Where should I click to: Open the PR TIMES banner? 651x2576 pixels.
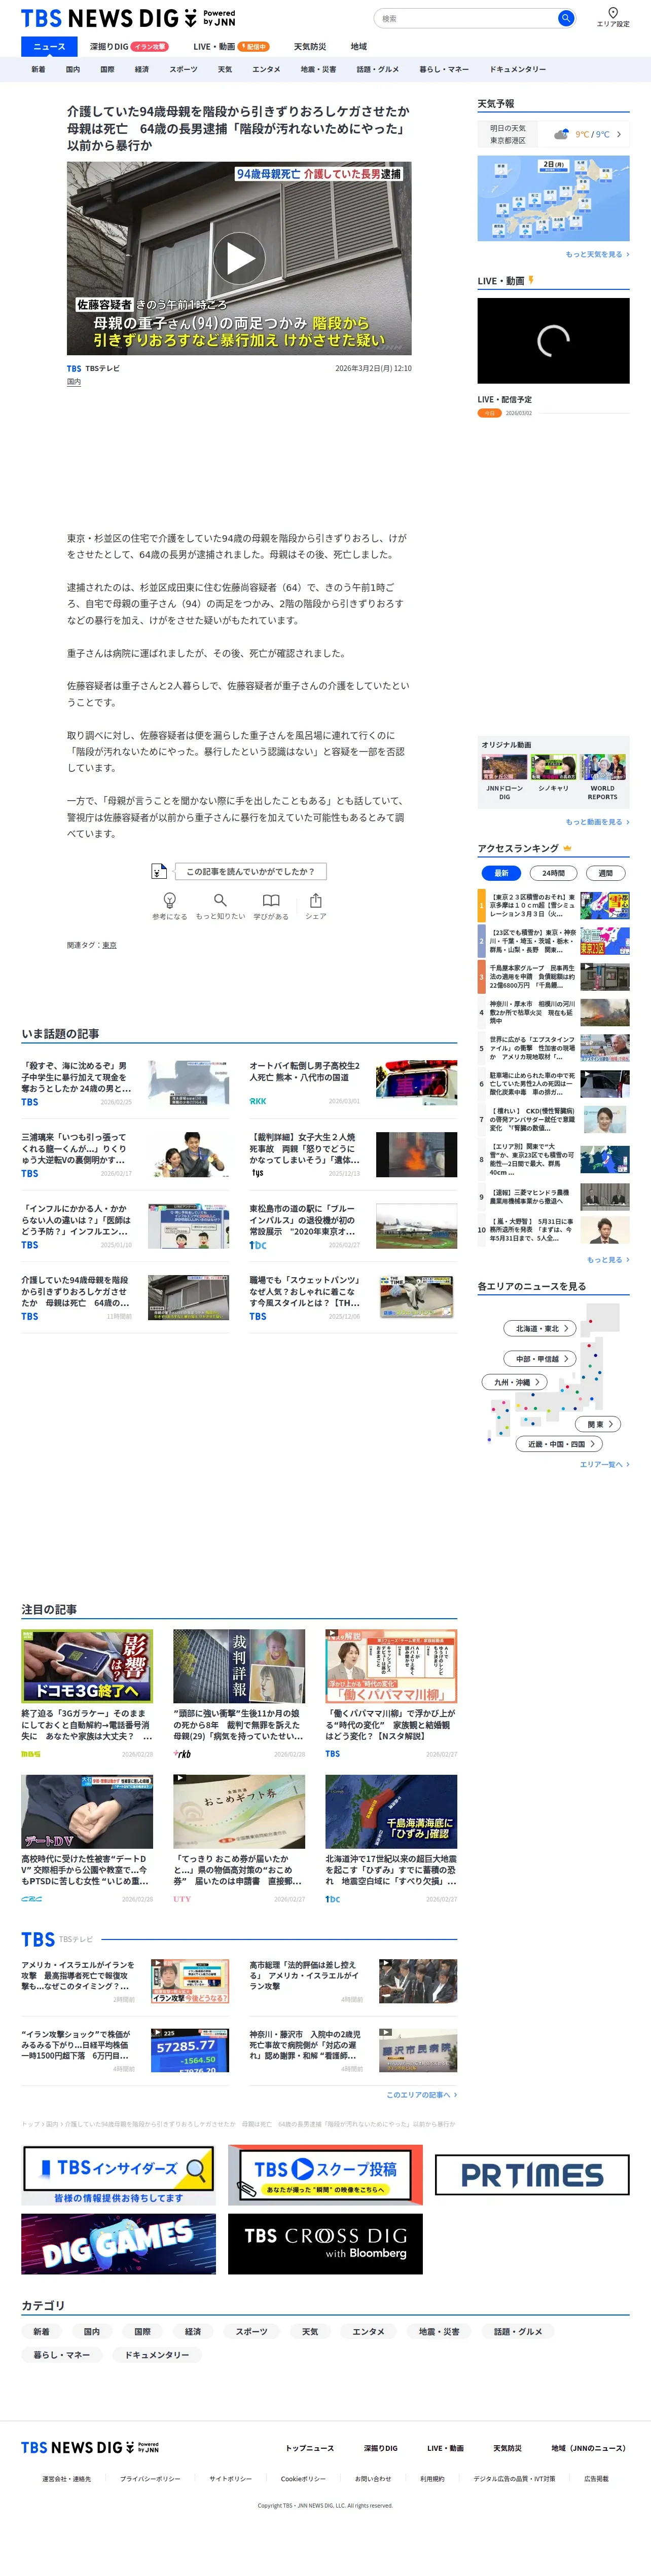pyautogui.click(x=532, y=2175)
